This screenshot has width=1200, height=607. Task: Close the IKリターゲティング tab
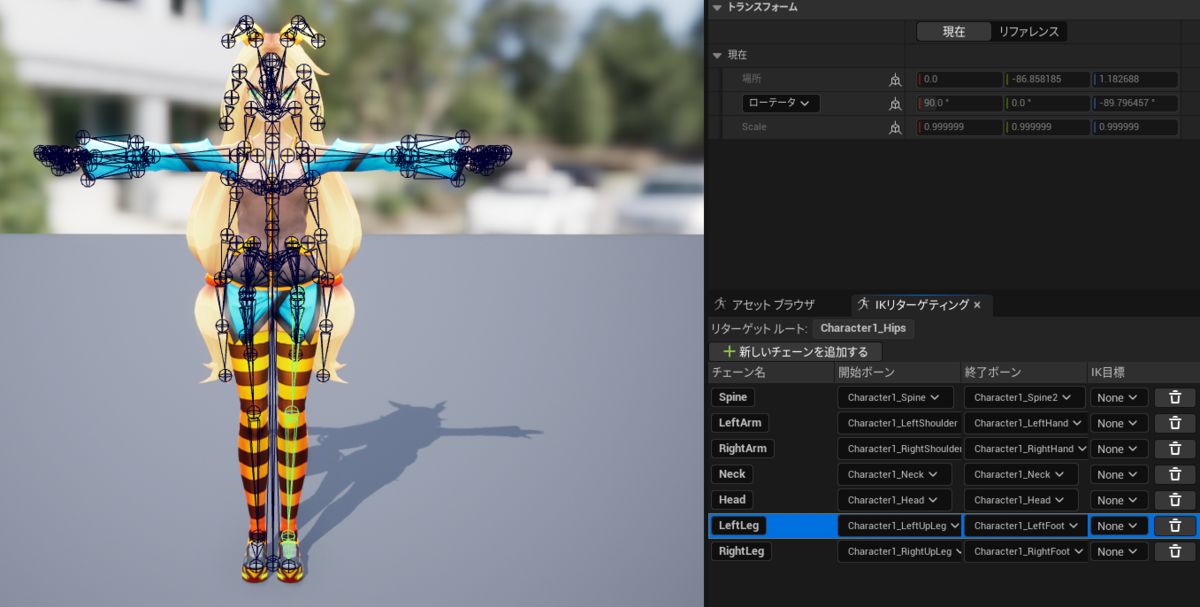click(977, 305)
